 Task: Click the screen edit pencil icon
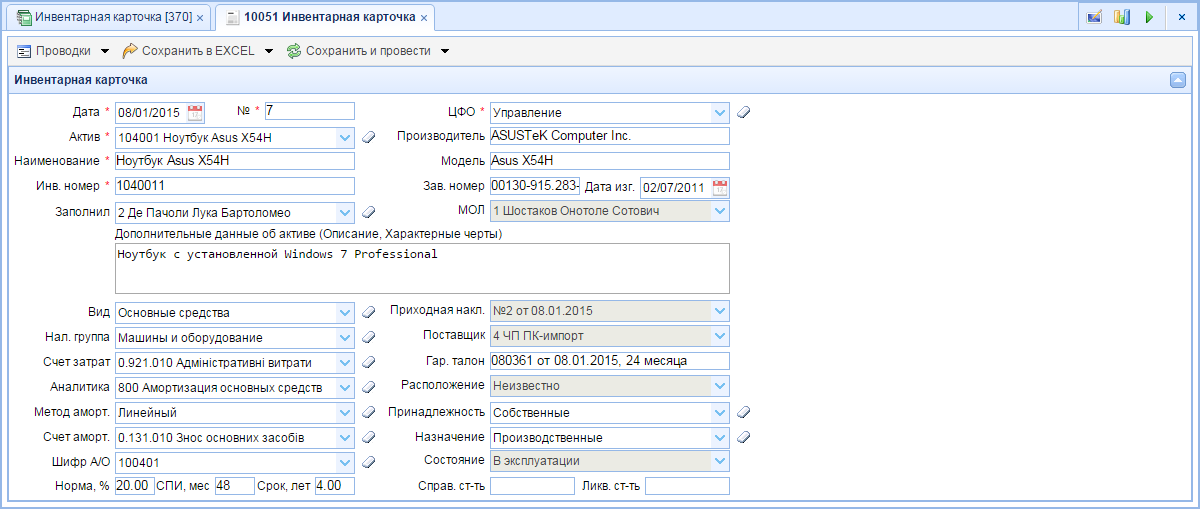click(1095, 17)
